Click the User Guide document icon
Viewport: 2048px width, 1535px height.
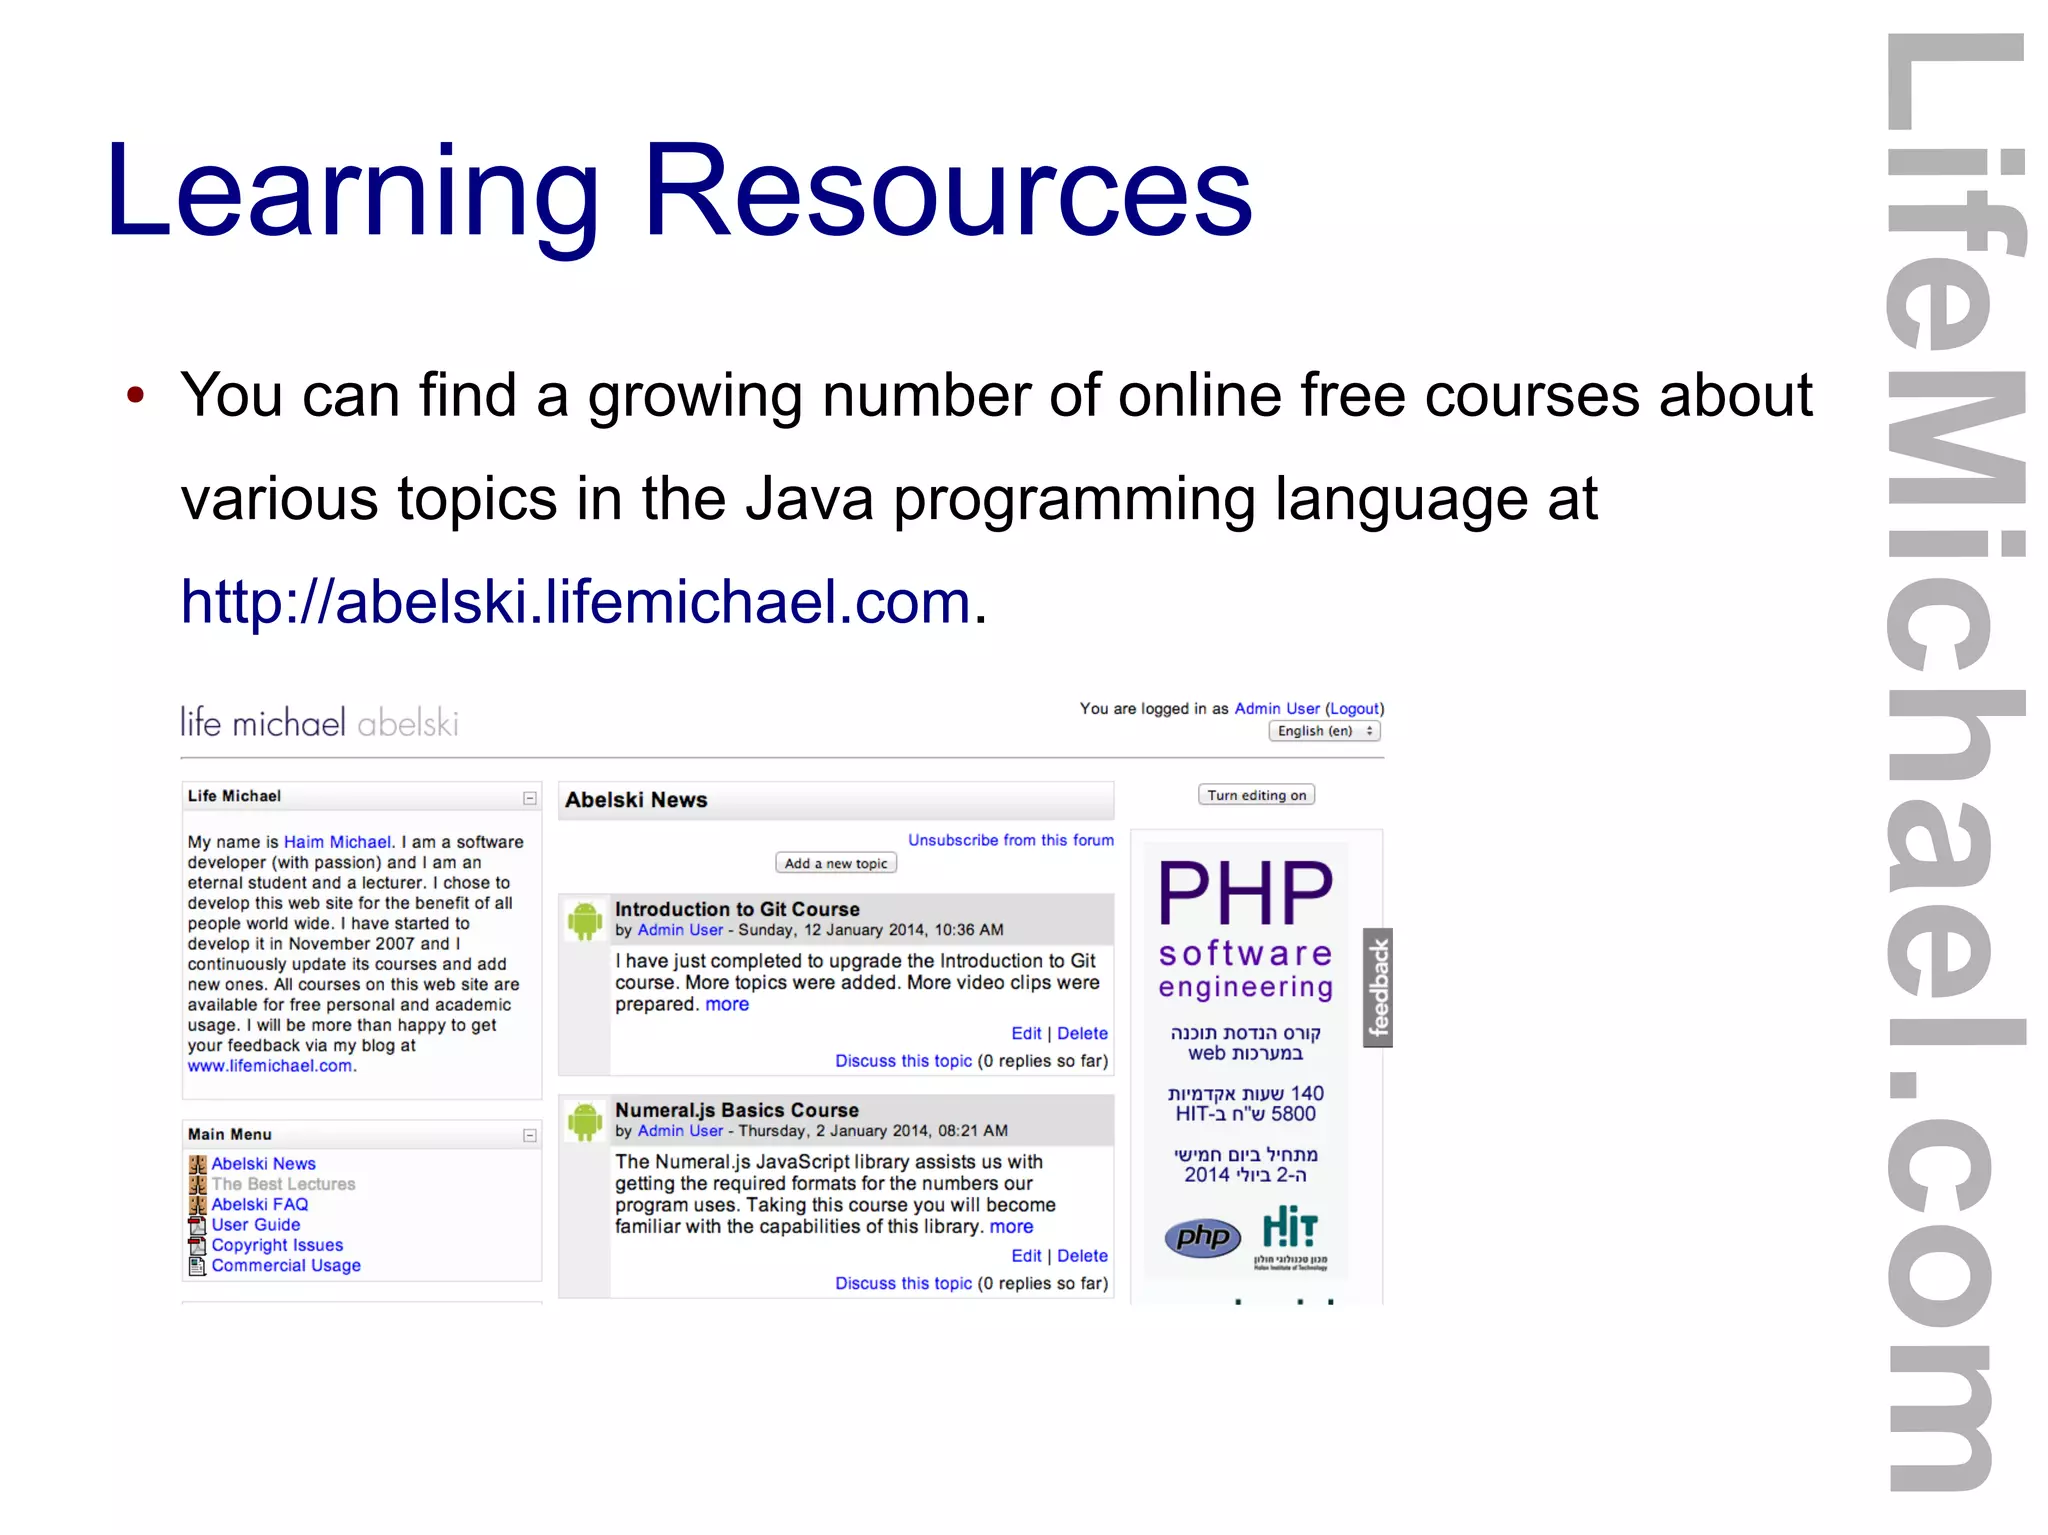coord(198,1225)
